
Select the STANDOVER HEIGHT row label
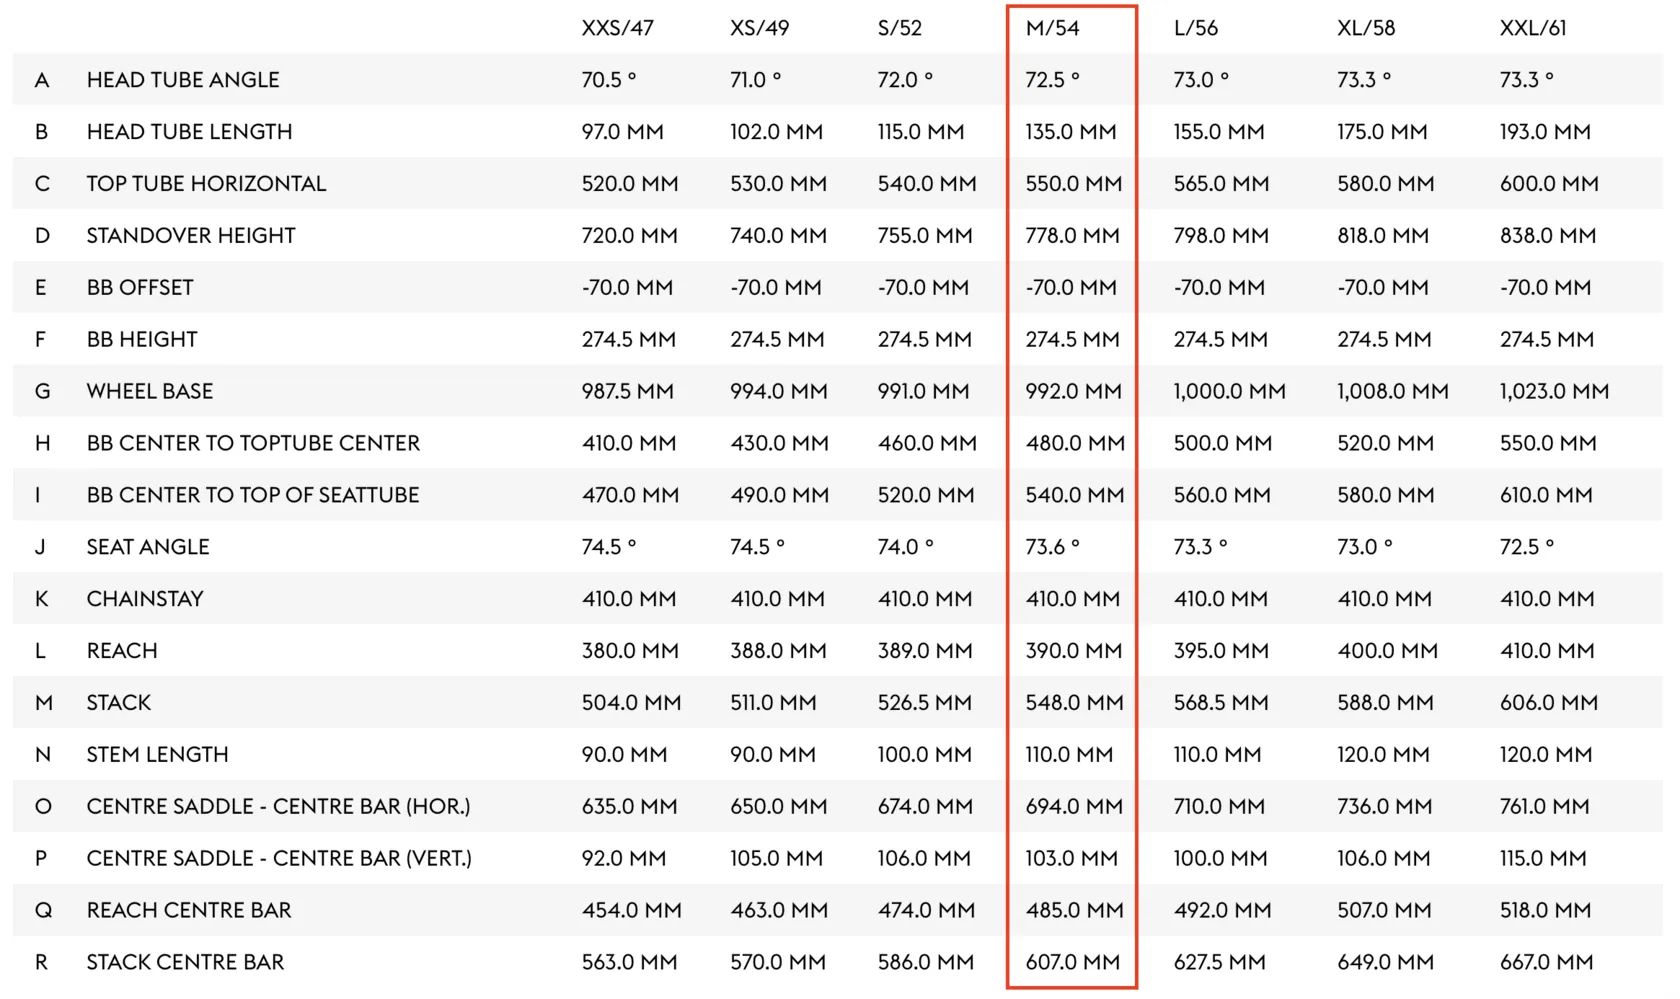point(191,236)
